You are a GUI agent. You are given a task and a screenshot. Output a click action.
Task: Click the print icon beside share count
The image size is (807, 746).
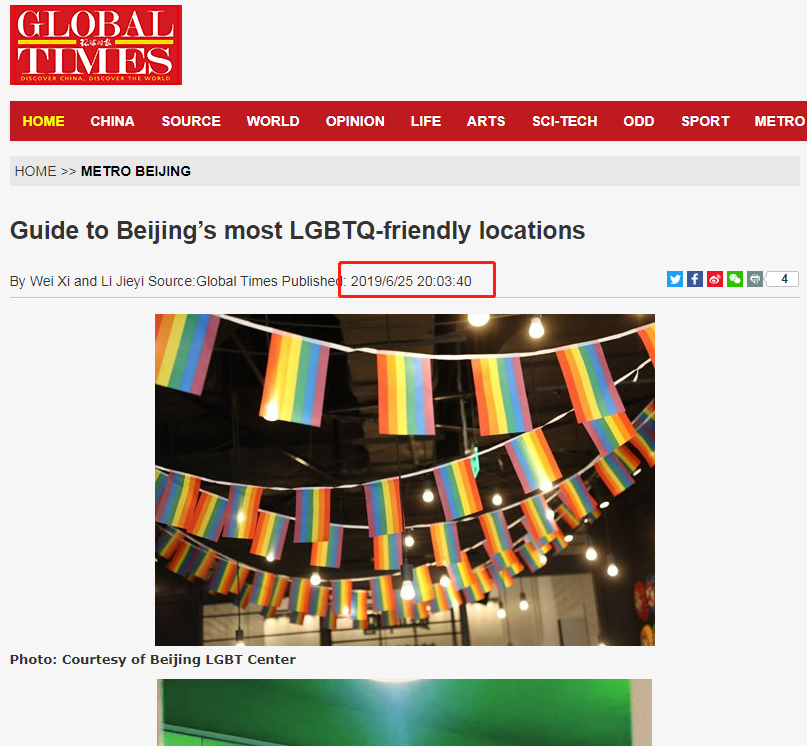(x=755, y=279)
